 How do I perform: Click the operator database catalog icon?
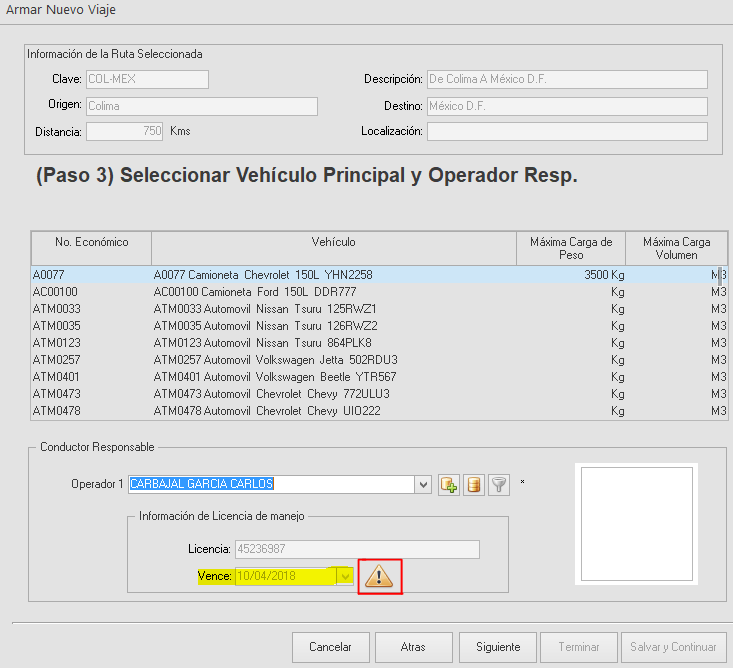click(474, 485)
